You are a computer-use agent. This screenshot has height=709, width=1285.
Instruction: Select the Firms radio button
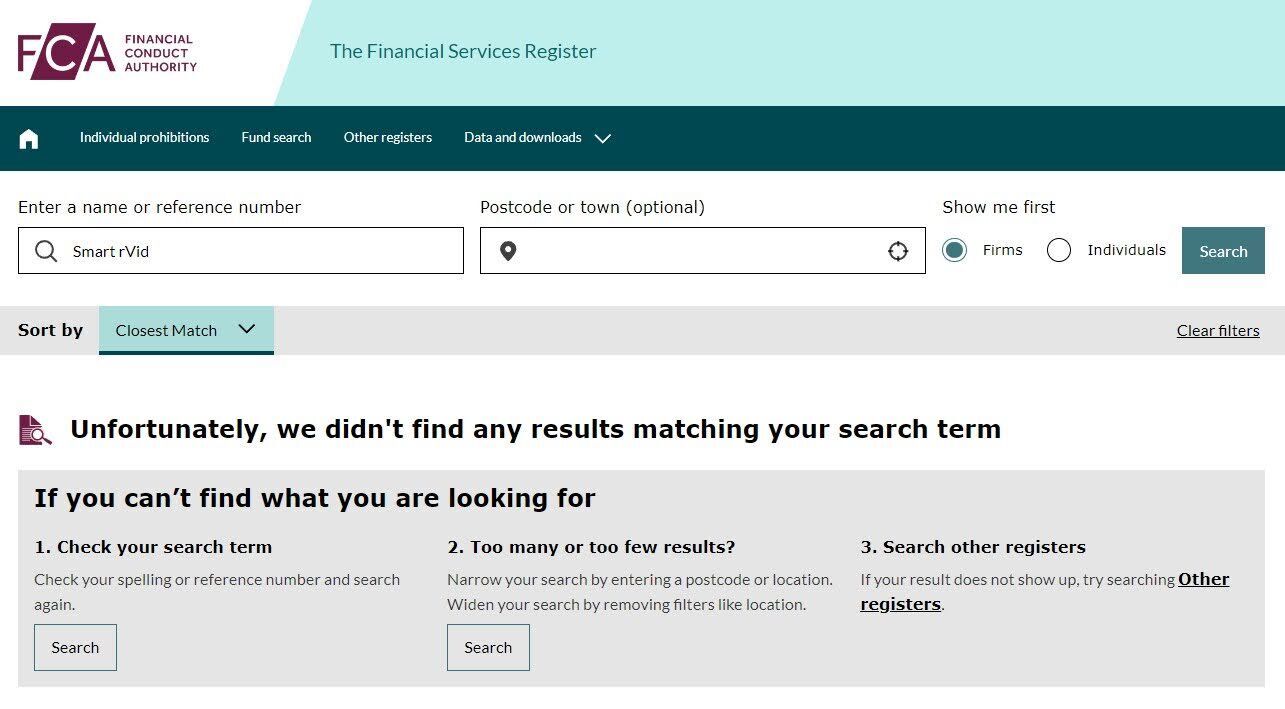pos(955,250)
